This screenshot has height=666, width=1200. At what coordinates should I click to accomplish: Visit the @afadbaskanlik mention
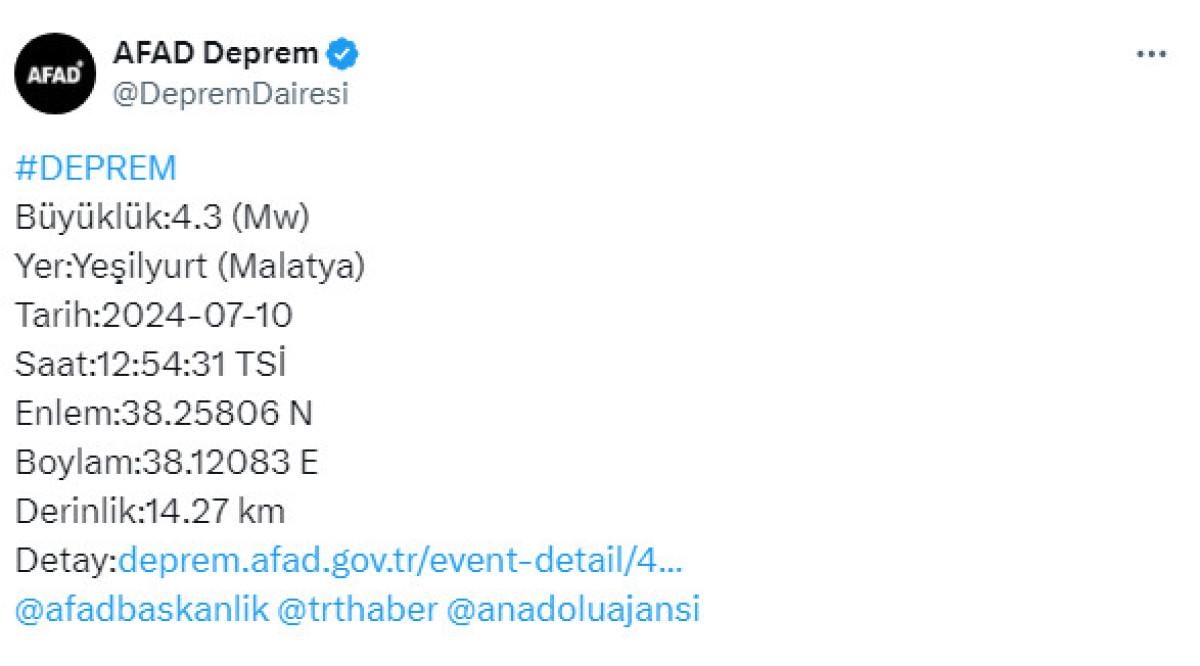point(142,610)
